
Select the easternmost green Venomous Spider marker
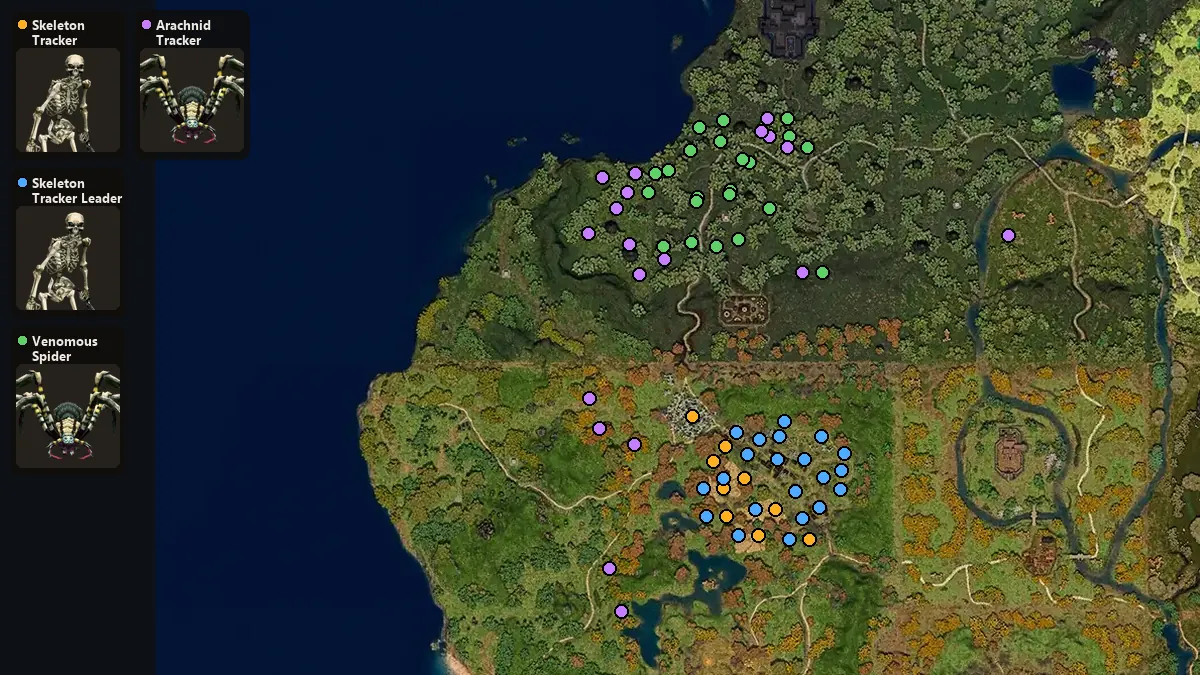822,272
